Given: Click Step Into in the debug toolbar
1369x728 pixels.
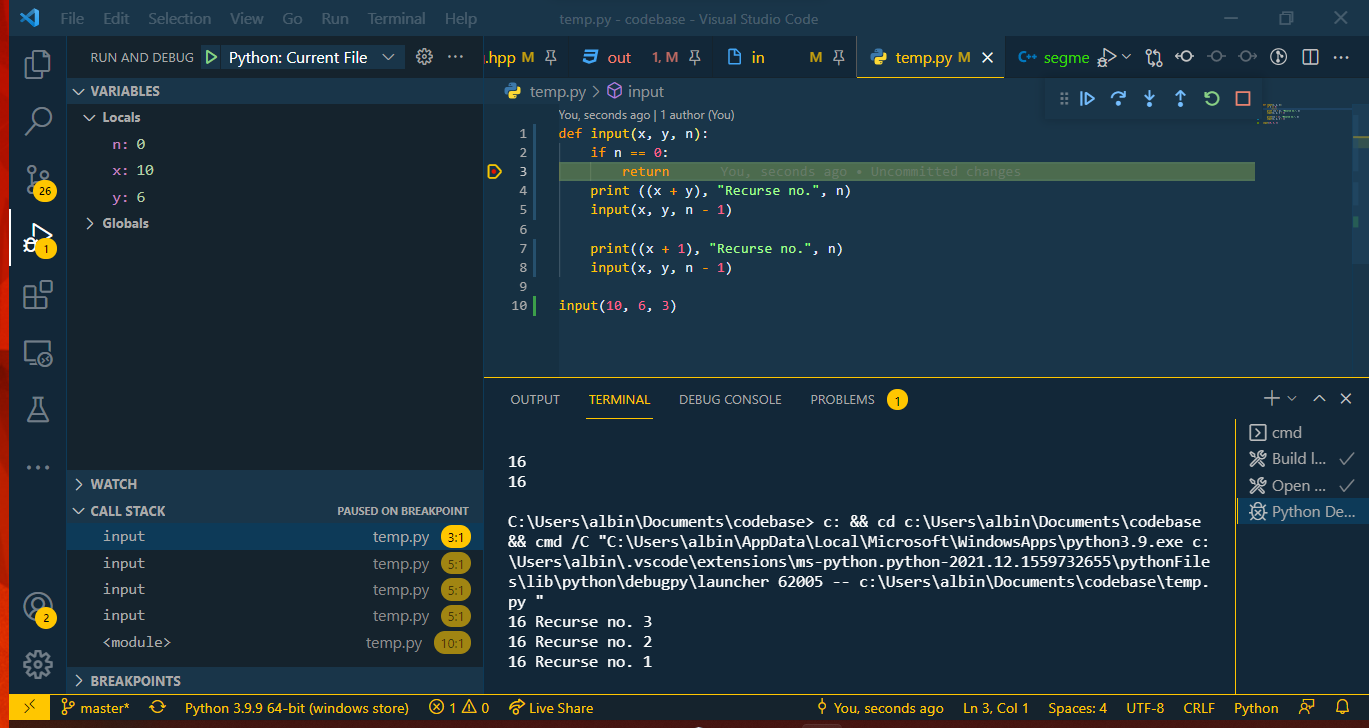Looking at the screenshot, I should [1150, 98].
